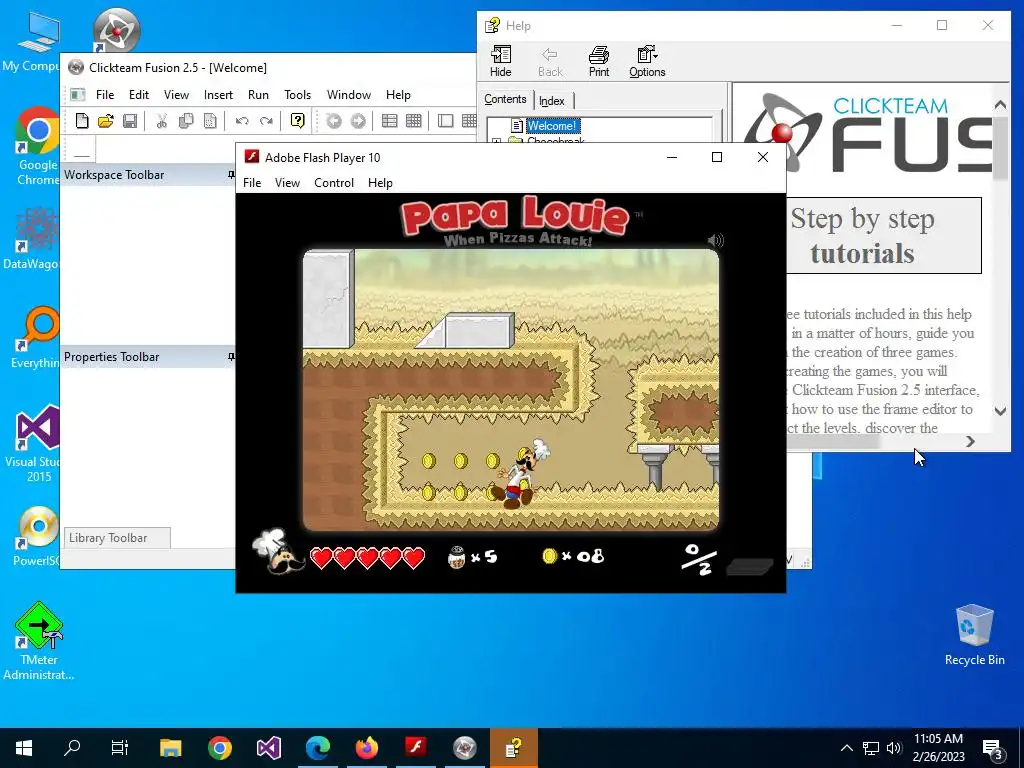Click the Step by step tutorials heading
The height and width of the screenshot is (768, 1024).
(x=862, y=236)
